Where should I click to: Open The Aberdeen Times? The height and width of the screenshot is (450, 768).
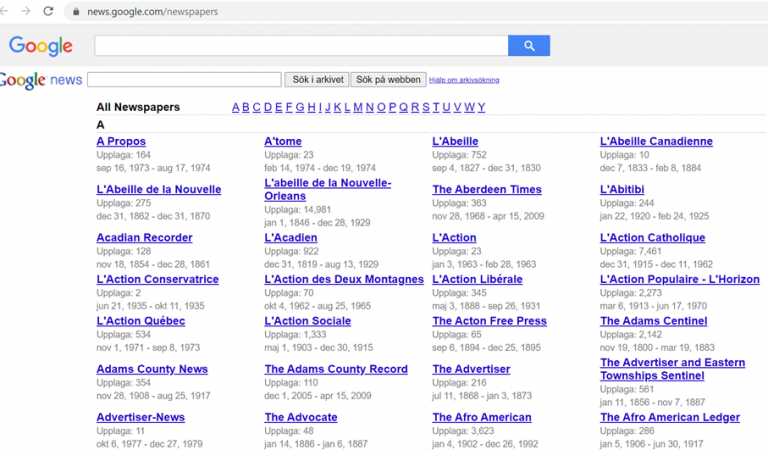[487, 189]
